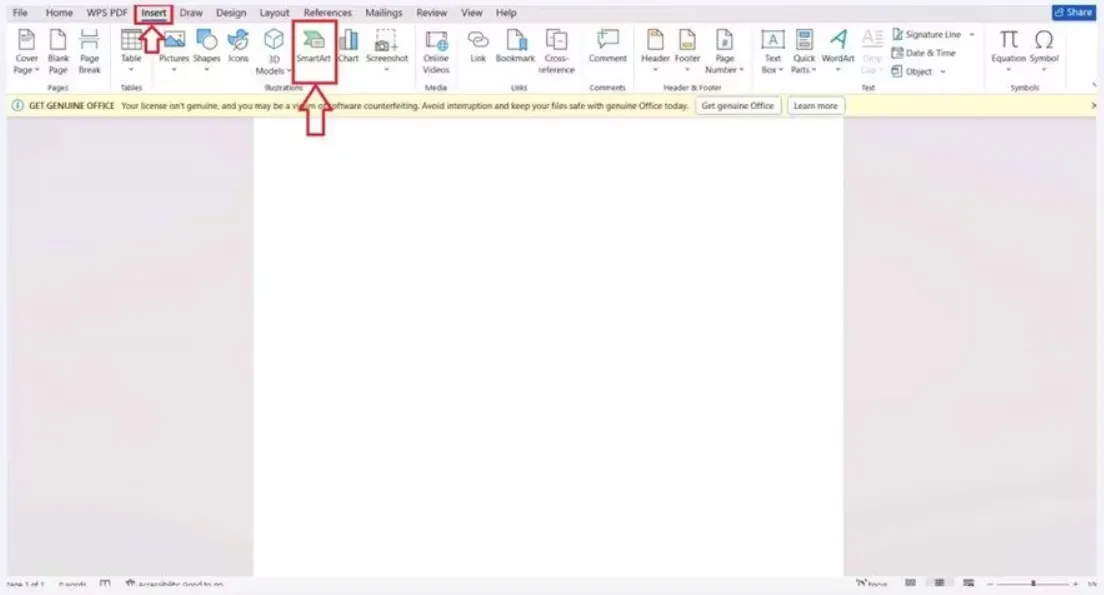
Task: Click the Share button
Action: pyautogui.click(x=1074, y=13)
